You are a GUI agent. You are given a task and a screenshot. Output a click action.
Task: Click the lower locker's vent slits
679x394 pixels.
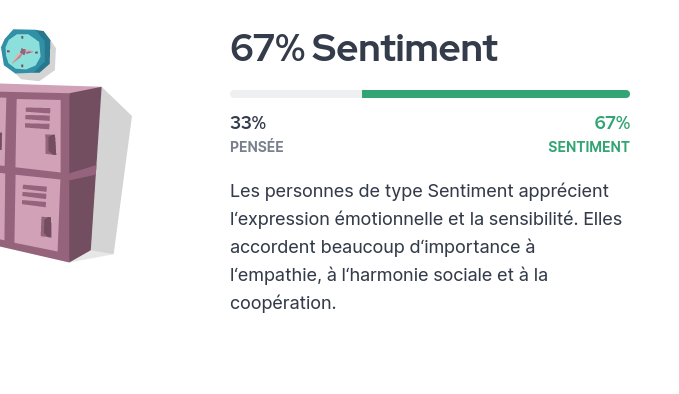[35, 196]
